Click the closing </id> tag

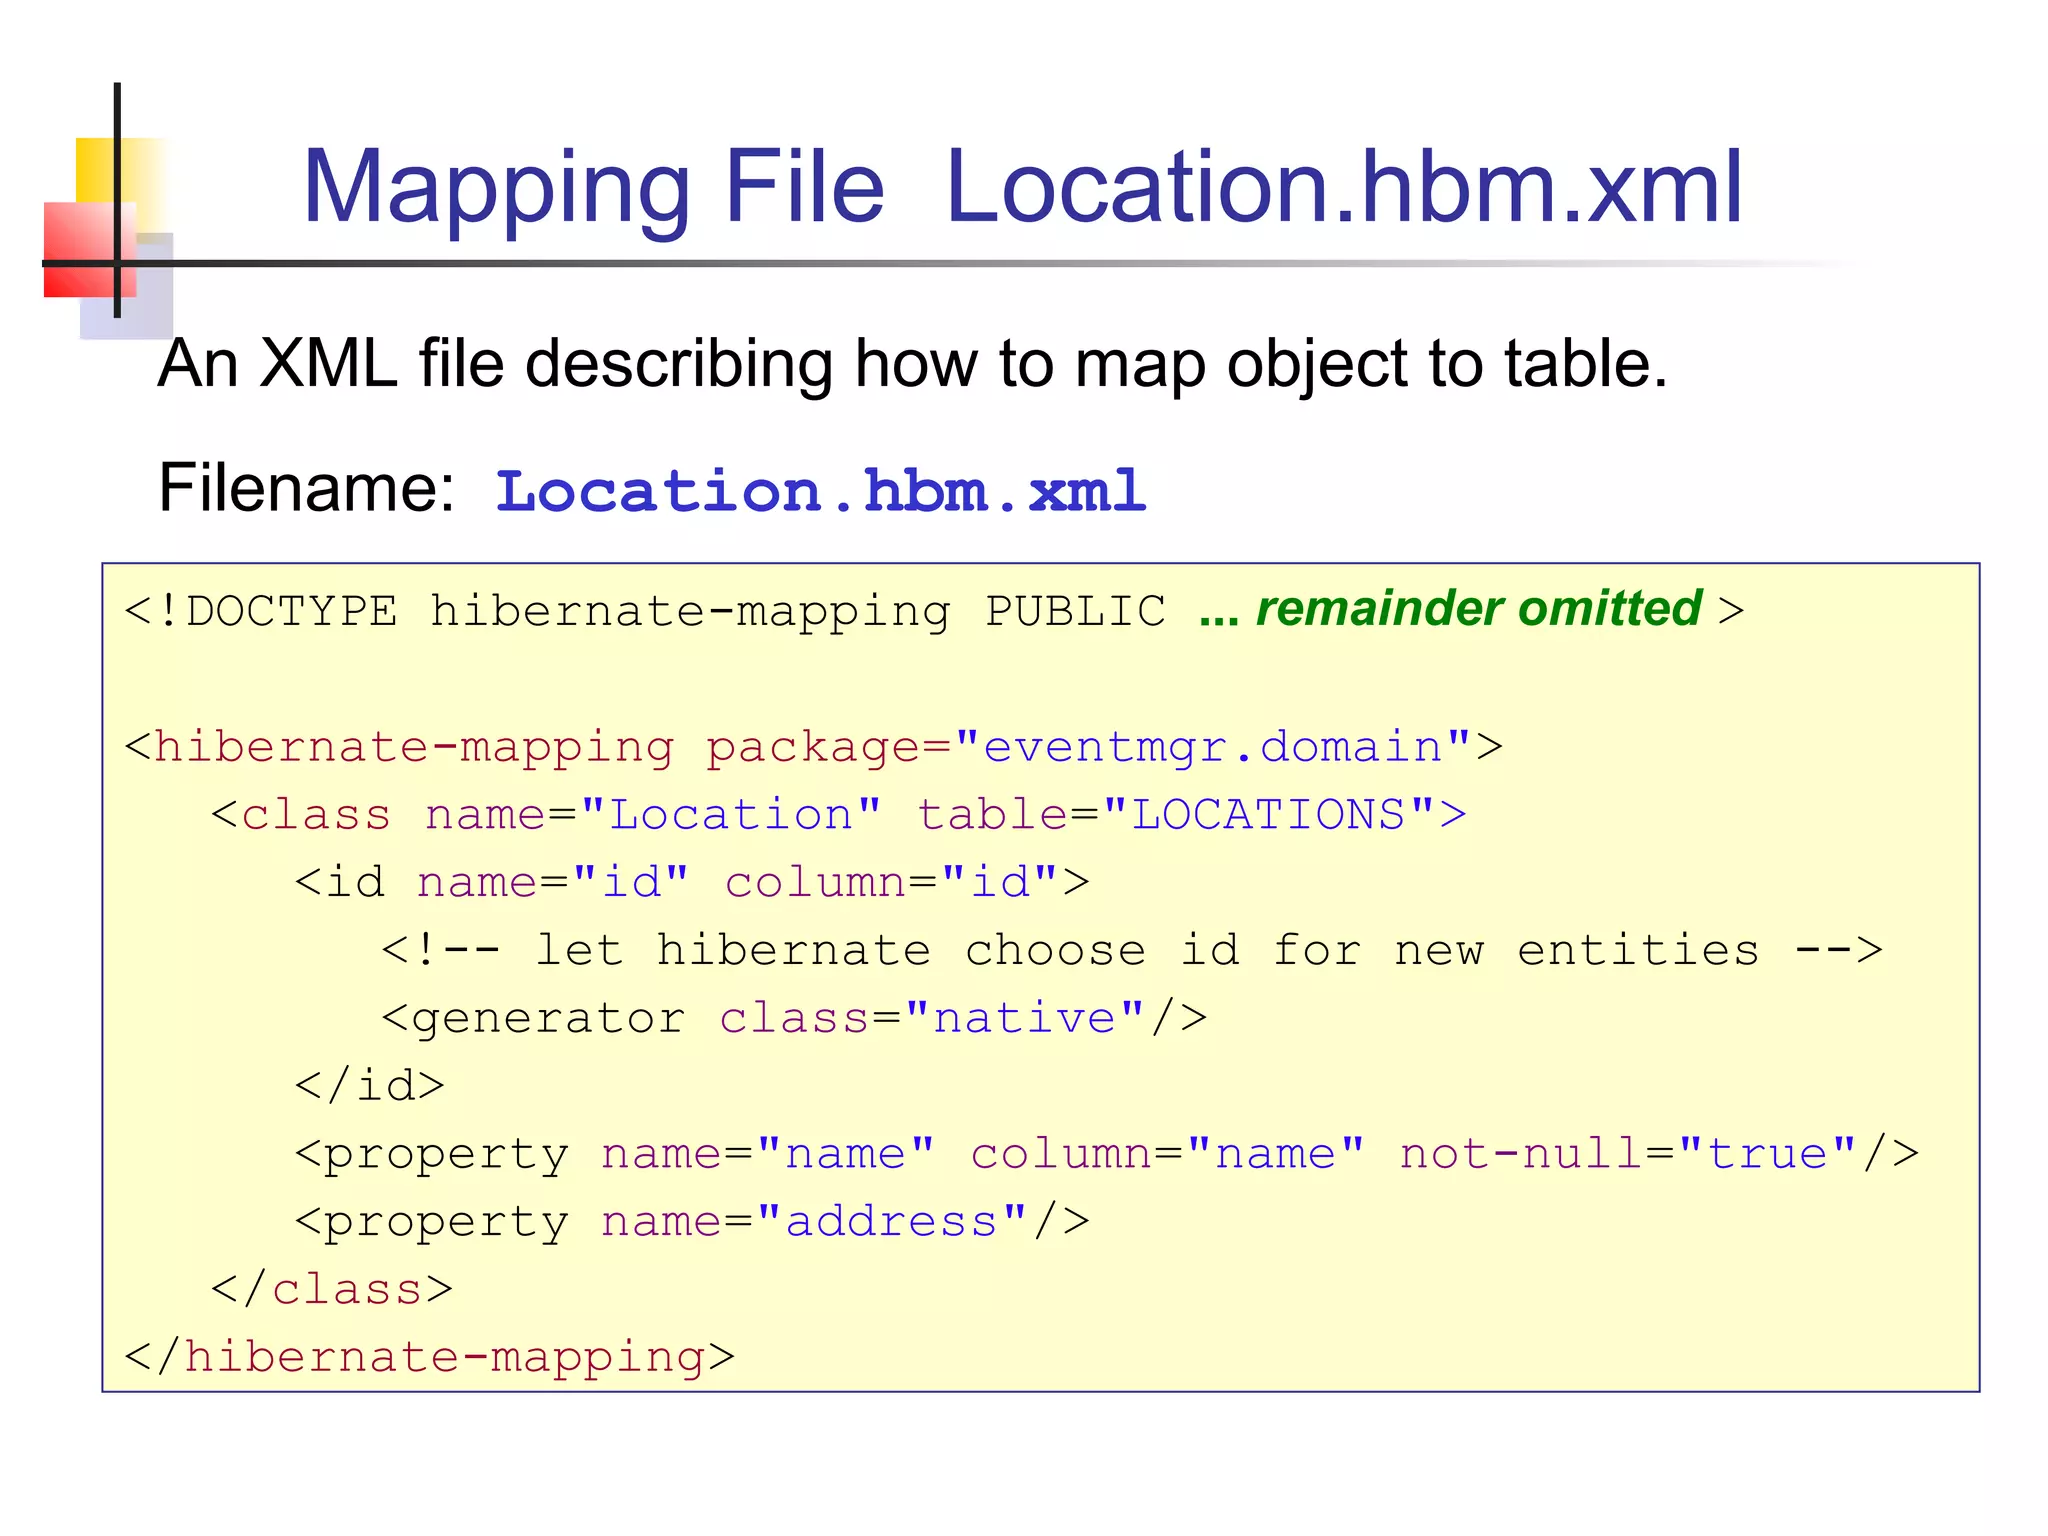coord(369,1086)
